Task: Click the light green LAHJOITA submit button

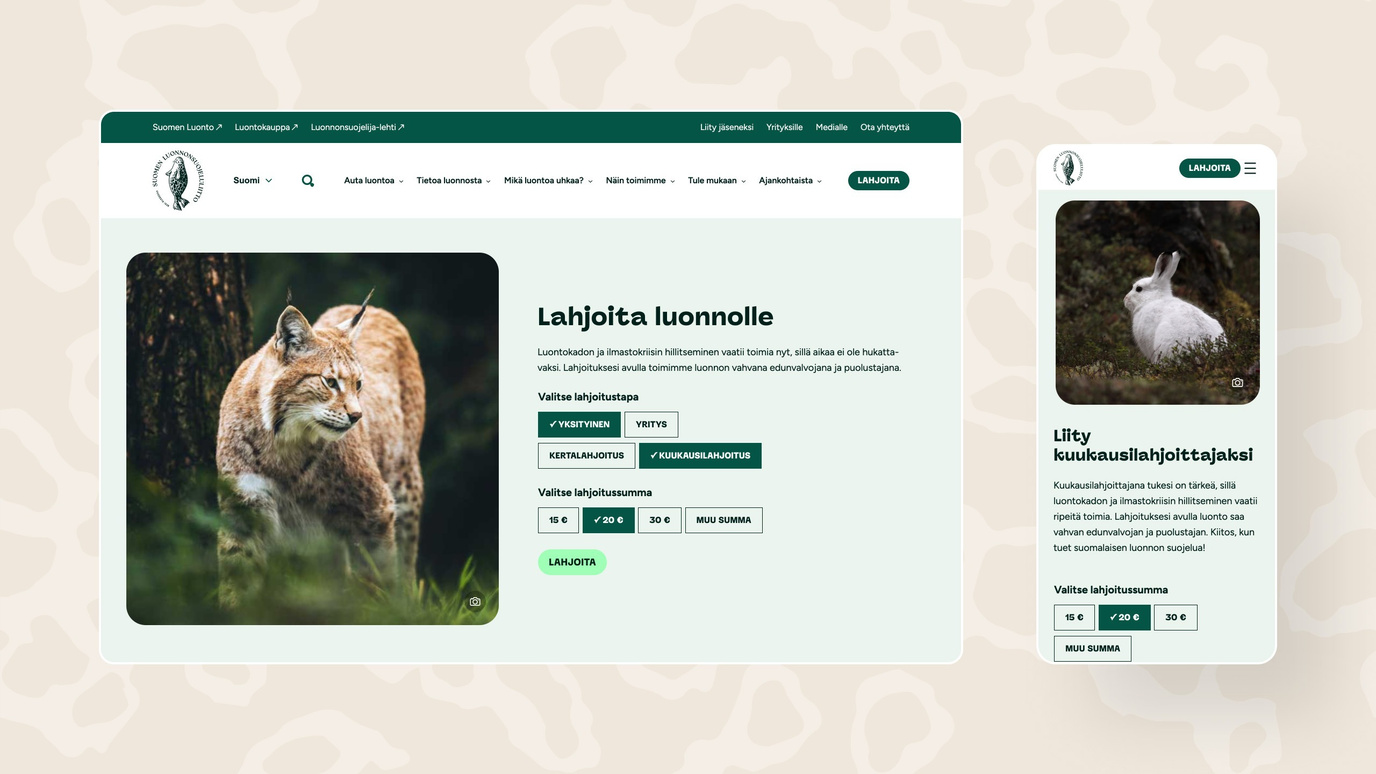Action: (x=572, y=562)
